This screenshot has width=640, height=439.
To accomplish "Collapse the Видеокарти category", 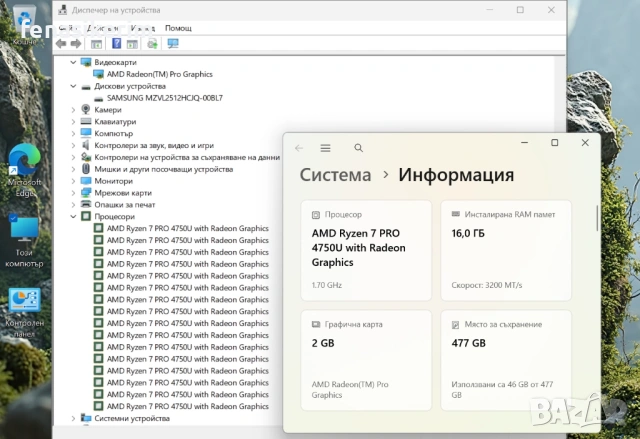I will coord(73,62).
